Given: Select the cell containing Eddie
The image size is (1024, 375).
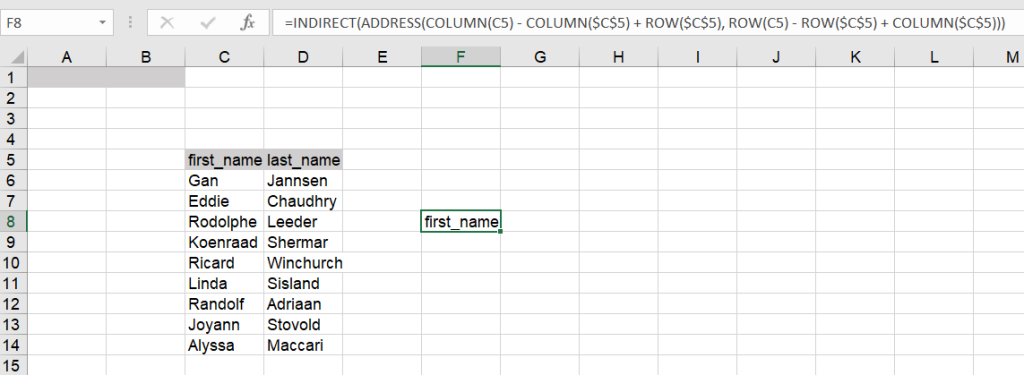Looking at the screenshot, I should (224, 201).
